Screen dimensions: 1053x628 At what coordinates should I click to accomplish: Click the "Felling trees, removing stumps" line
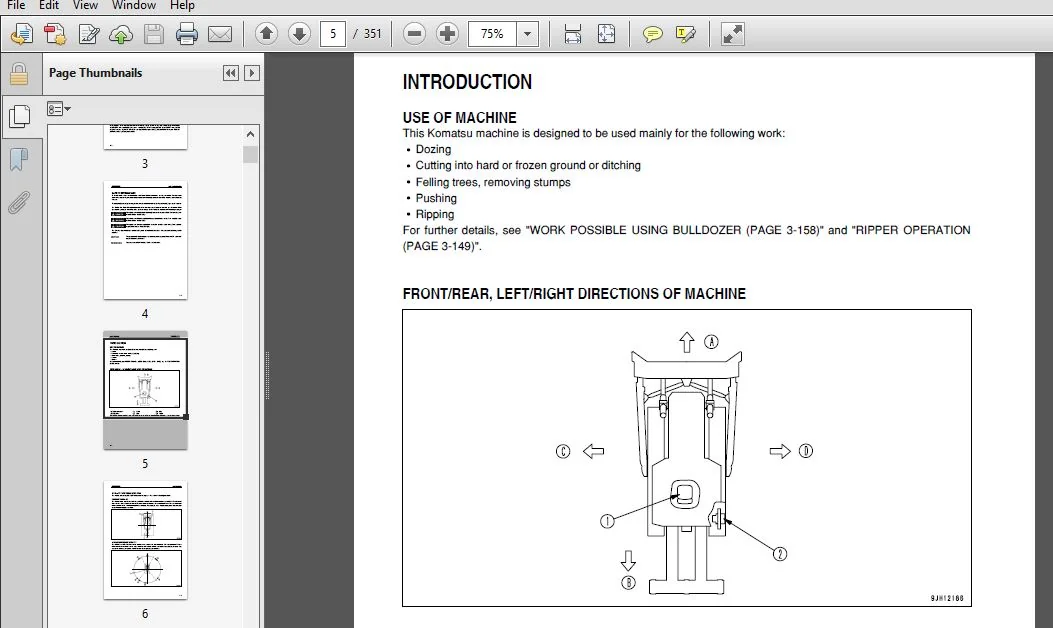coord(493,182)
